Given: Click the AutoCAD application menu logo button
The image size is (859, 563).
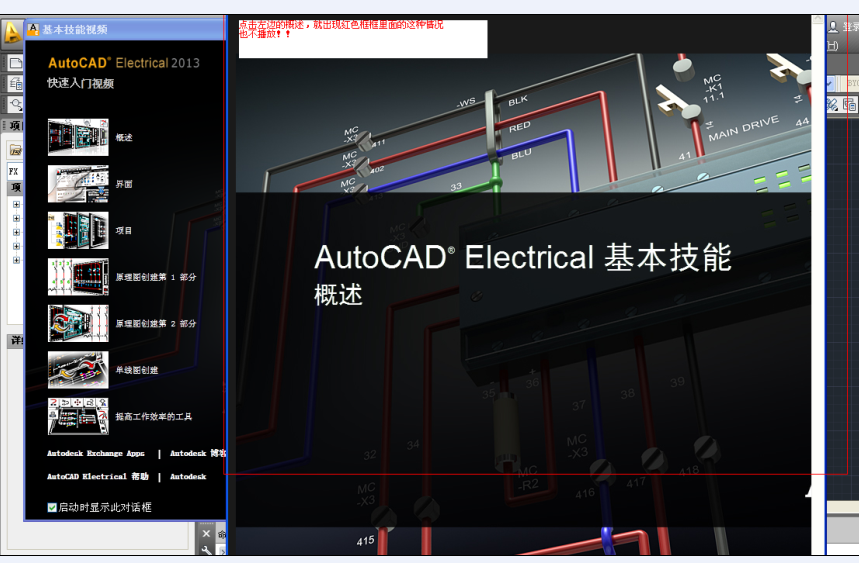Looking at the screenshot, I should click(12, 33).
